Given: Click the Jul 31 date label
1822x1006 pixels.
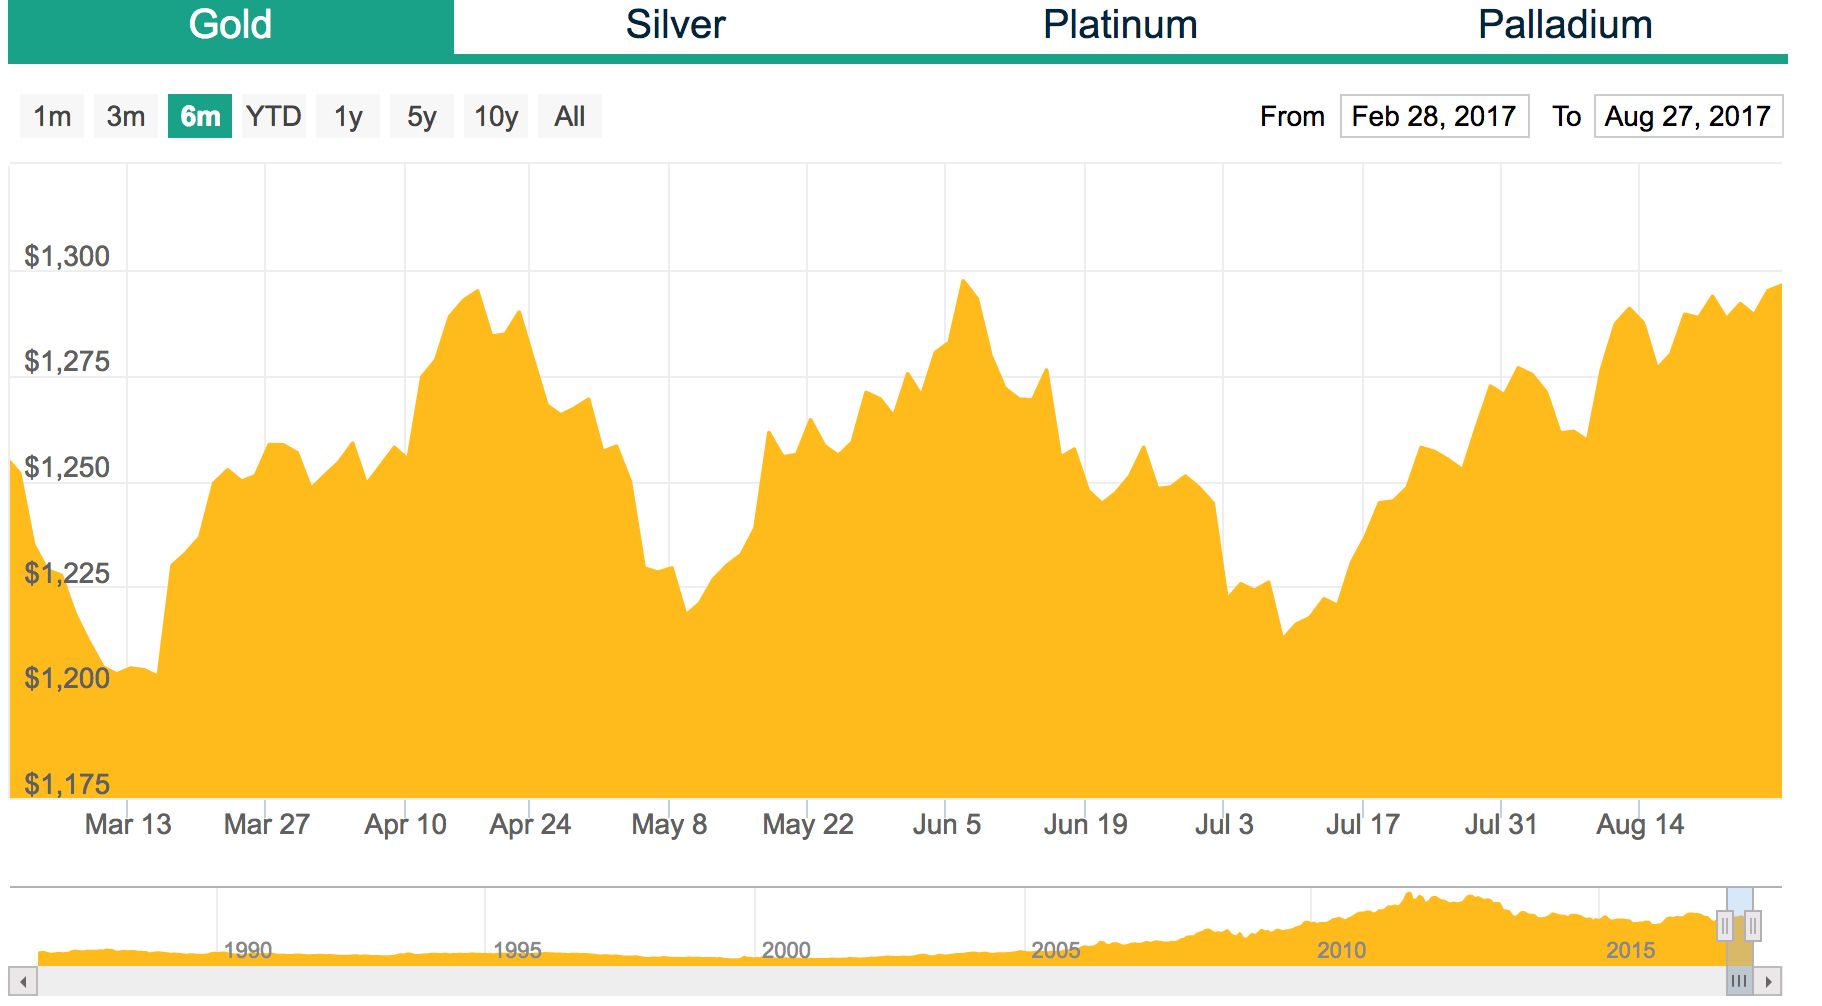Looking at the screenshot, I should click(1501, 825).
